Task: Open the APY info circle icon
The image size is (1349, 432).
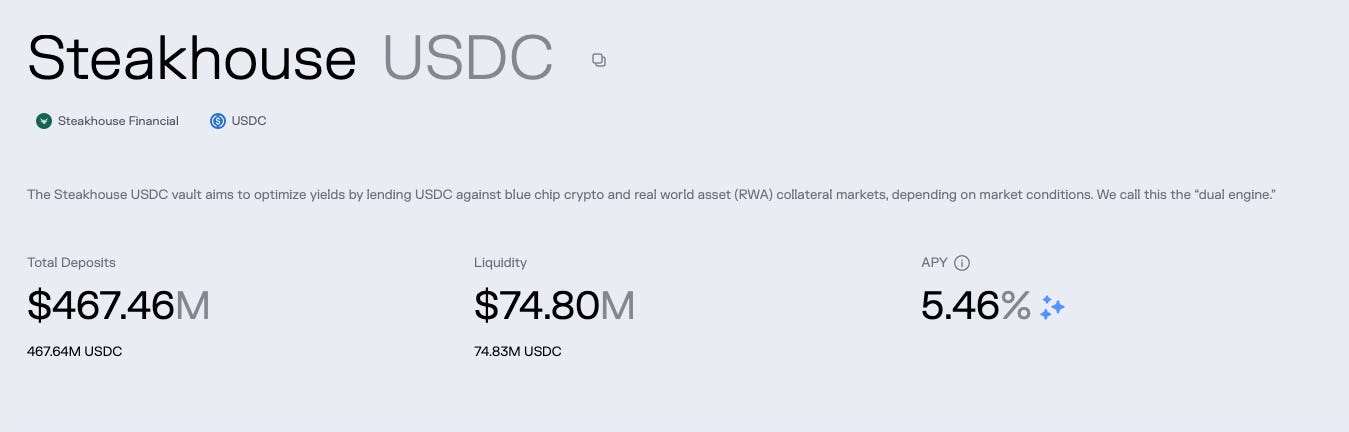Action: [x=962, y=263]
